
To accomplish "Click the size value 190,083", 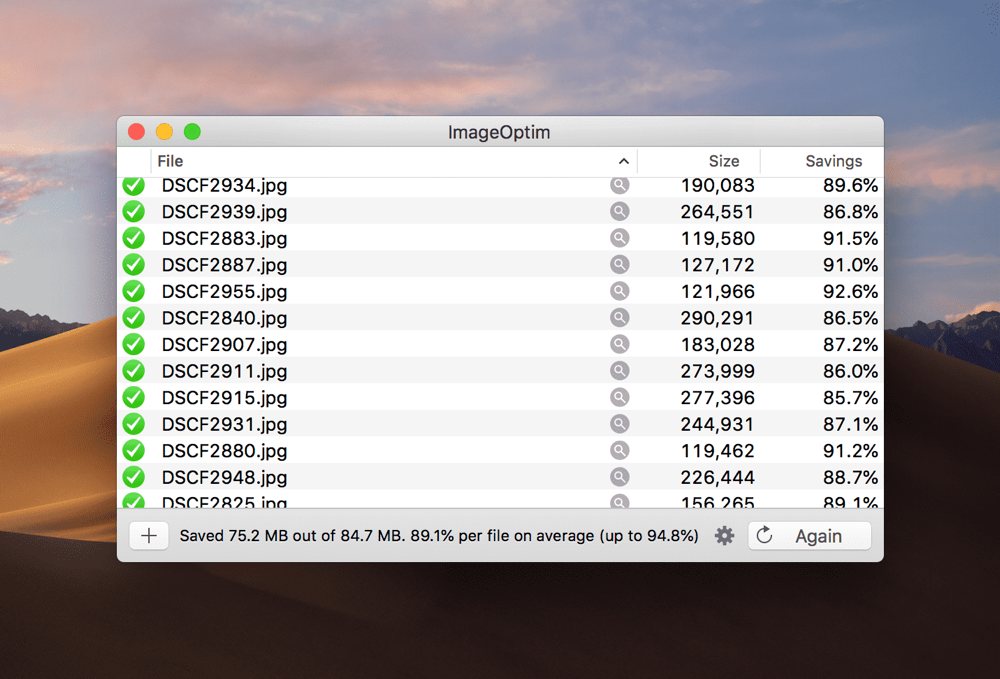I will click(717, 185).
